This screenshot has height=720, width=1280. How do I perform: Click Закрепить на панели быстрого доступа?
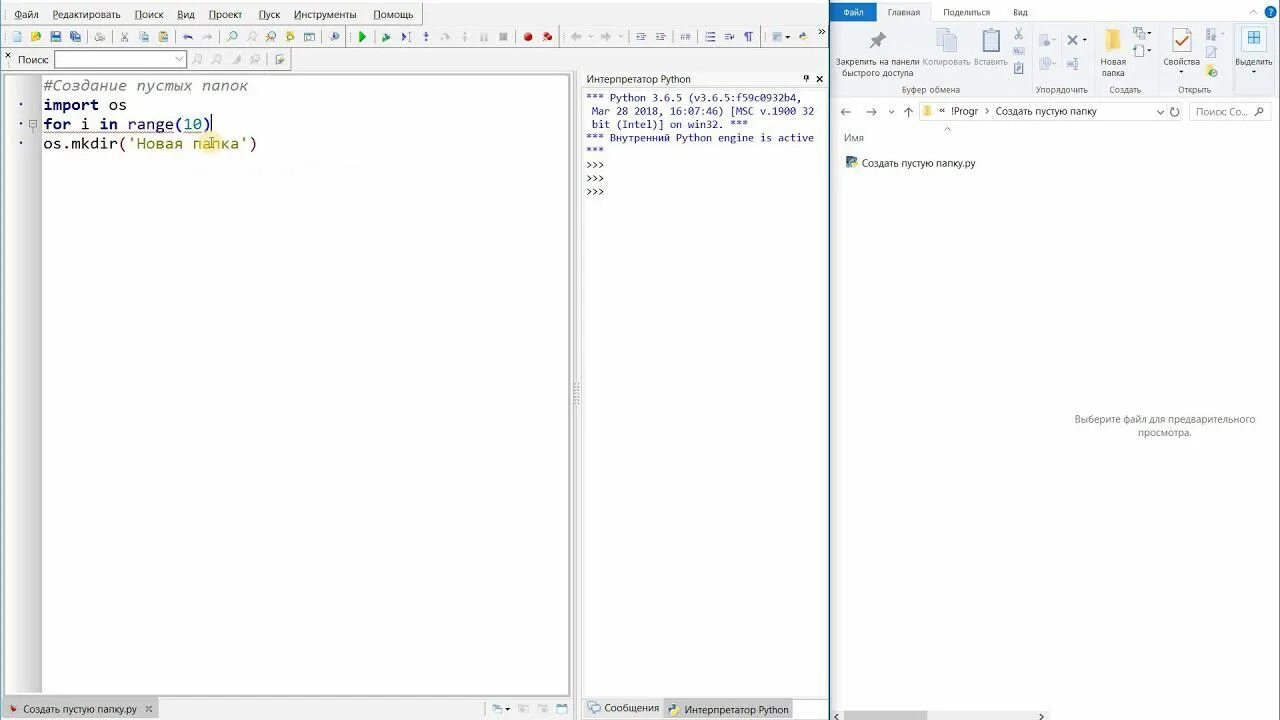point(877,54)
